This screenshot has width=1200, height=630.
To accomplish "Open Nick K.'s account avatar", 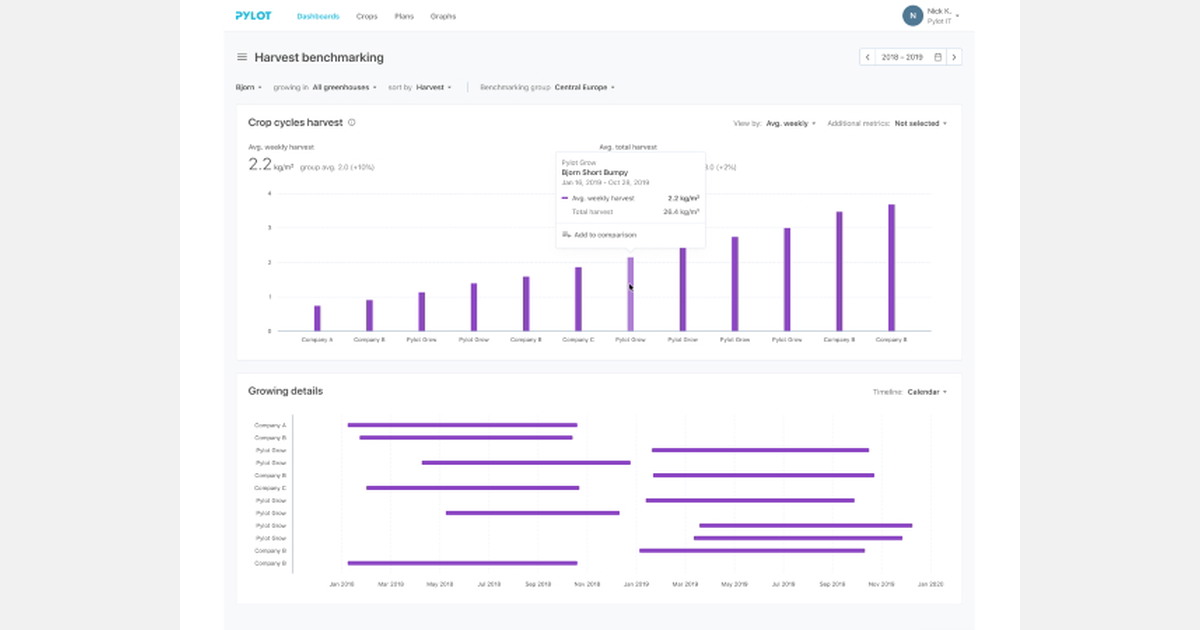I will pyautogui.click(x=911, y=15).
